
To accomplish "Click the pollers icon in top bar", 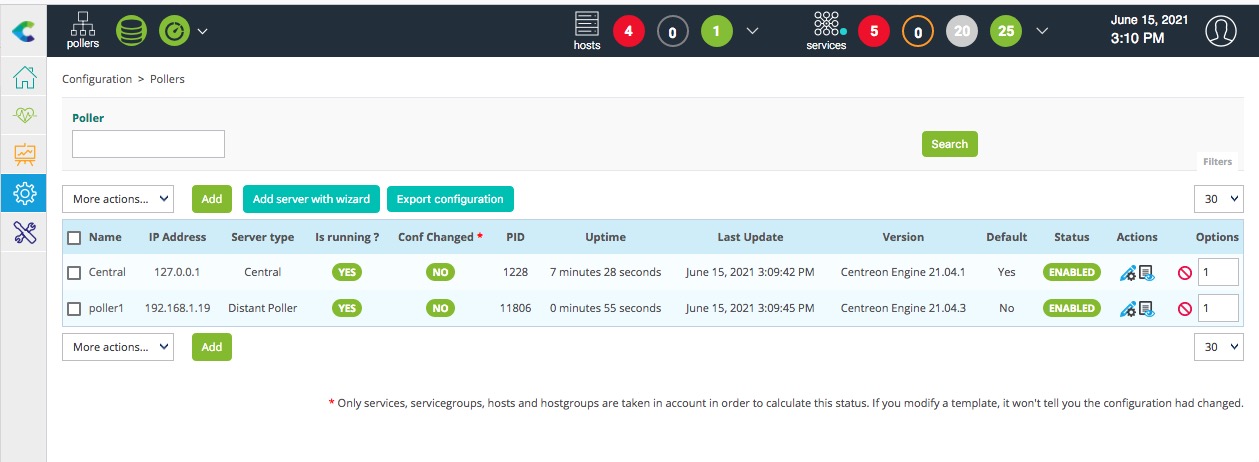I will click(x=83, y=30).
